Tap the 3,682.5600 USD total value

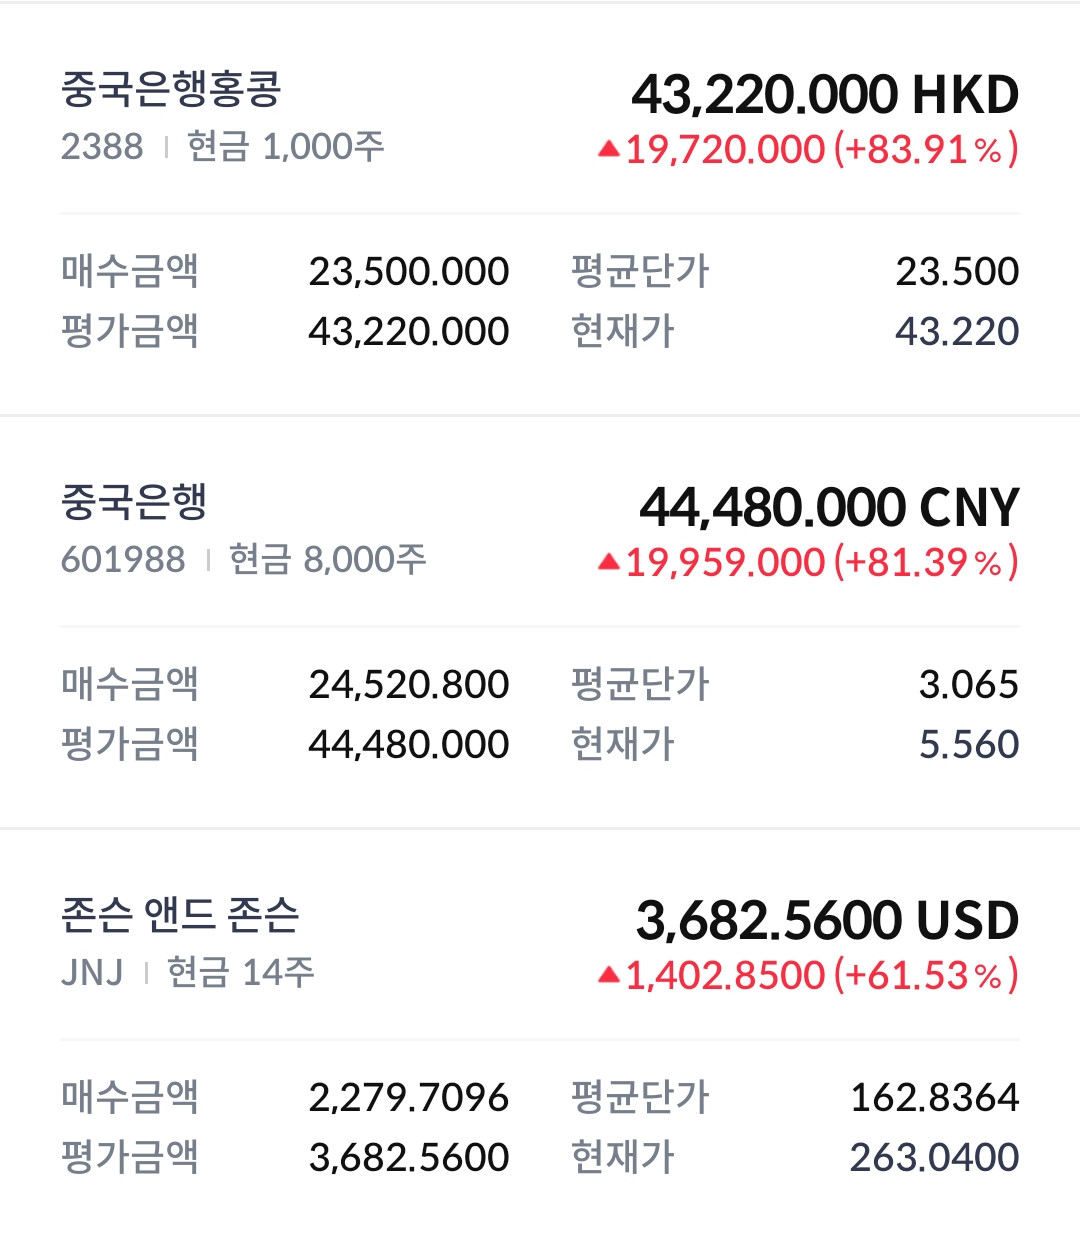pyautogui.click(x=827, y=921)
